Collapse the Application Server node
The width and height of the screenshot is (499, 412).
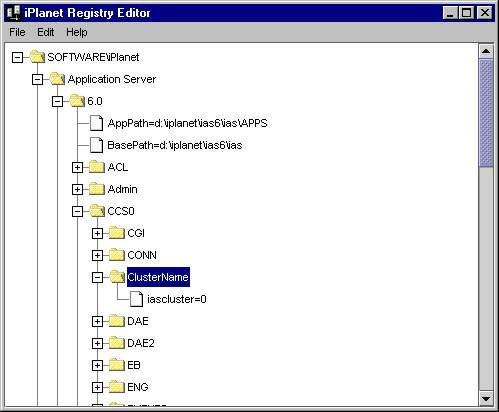coord(37,79)
